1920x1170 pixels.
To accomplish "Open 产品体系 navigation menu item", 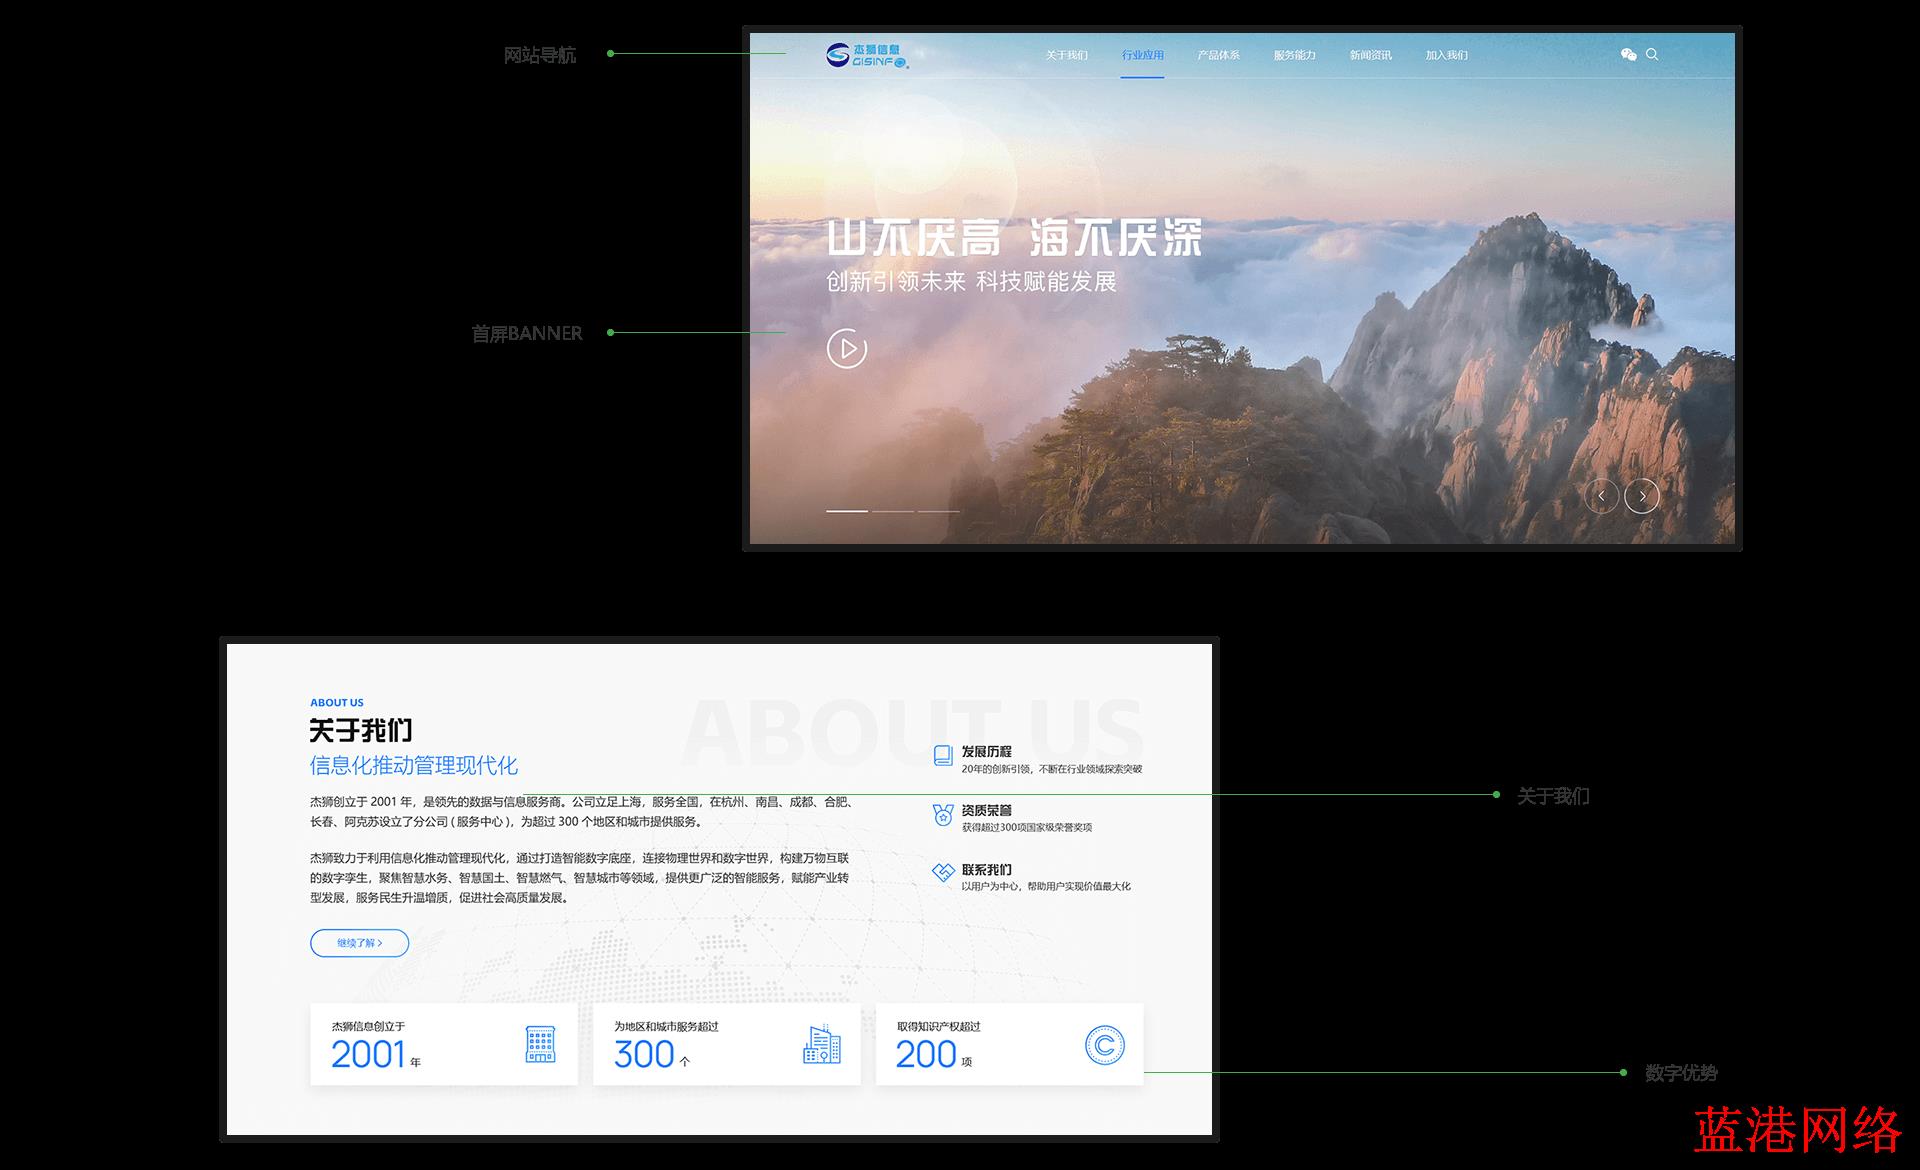I will coord(1218,55).
